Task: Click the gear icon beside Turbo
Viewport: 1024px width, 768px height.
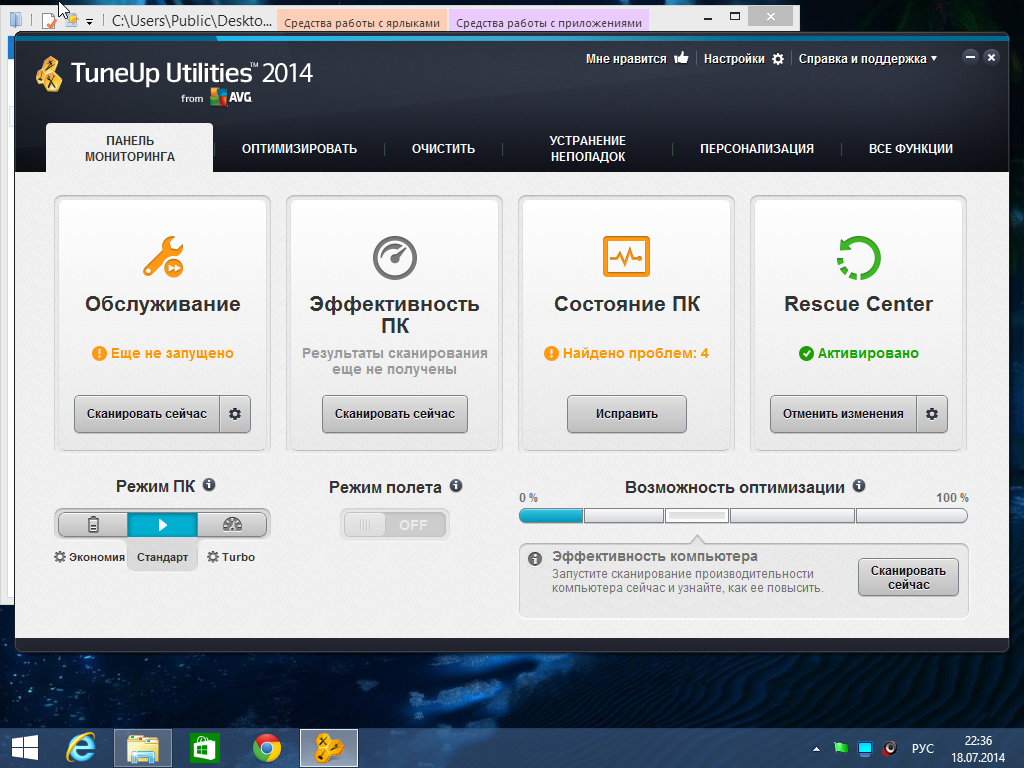Action: click(x=213, y=557)
